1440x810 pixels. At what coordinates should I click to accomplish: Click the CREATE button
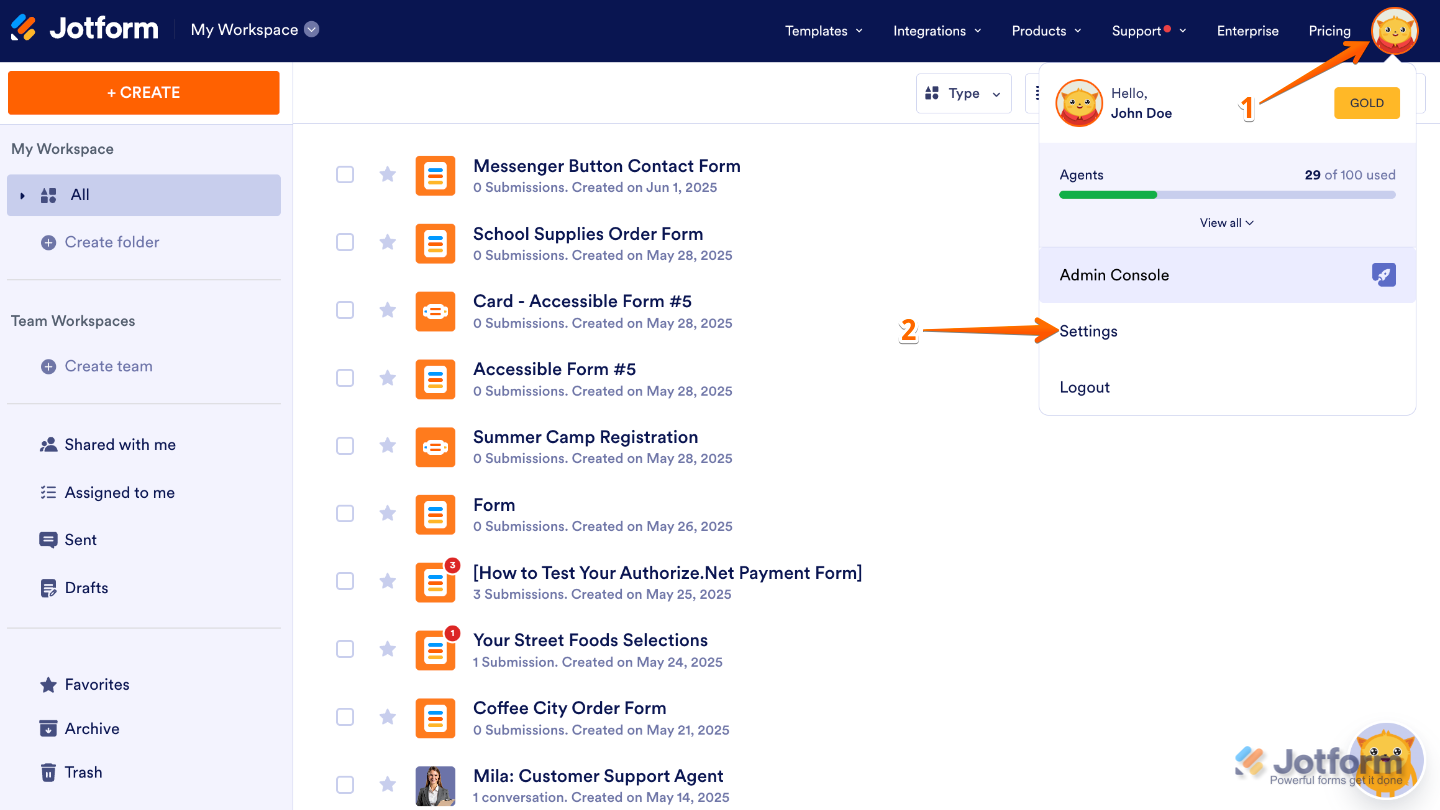pos(143,92)
